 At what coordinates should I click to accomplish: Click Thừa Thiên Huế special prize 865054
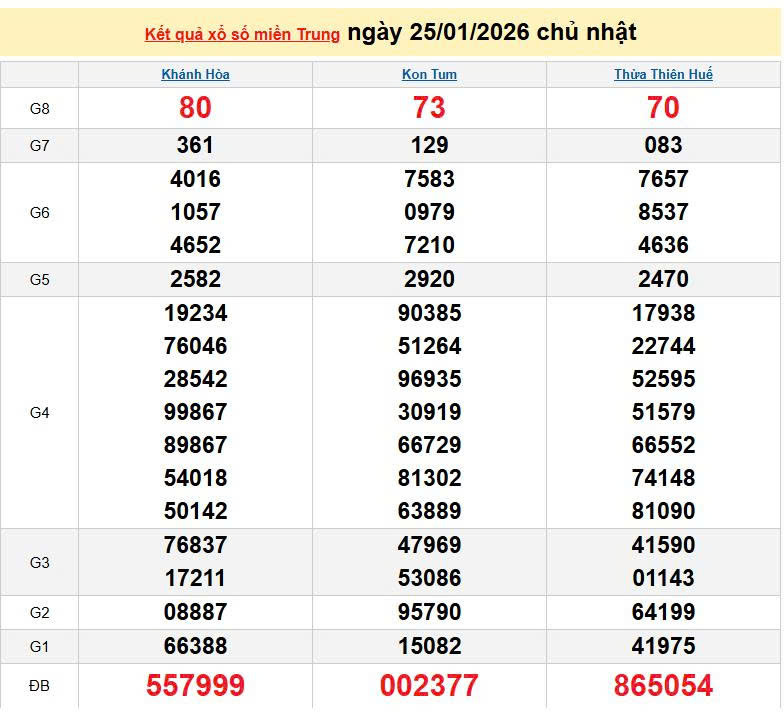[x=663, y=685]
